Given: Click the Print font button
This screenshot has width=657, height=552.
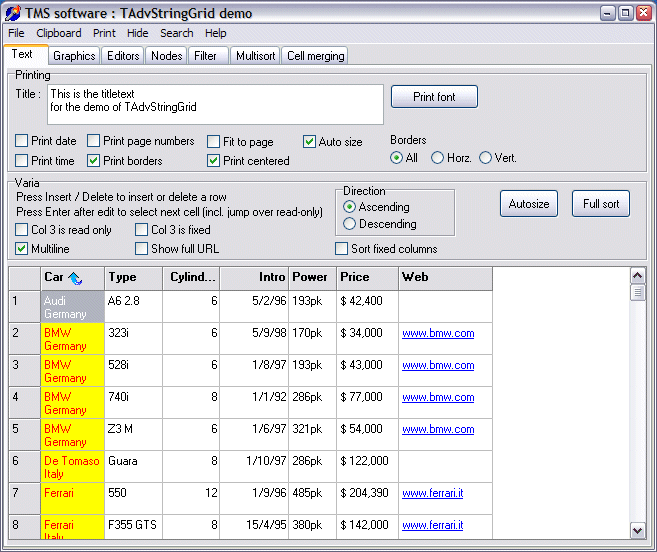Looking at the screenshot, I should [434, 97].
